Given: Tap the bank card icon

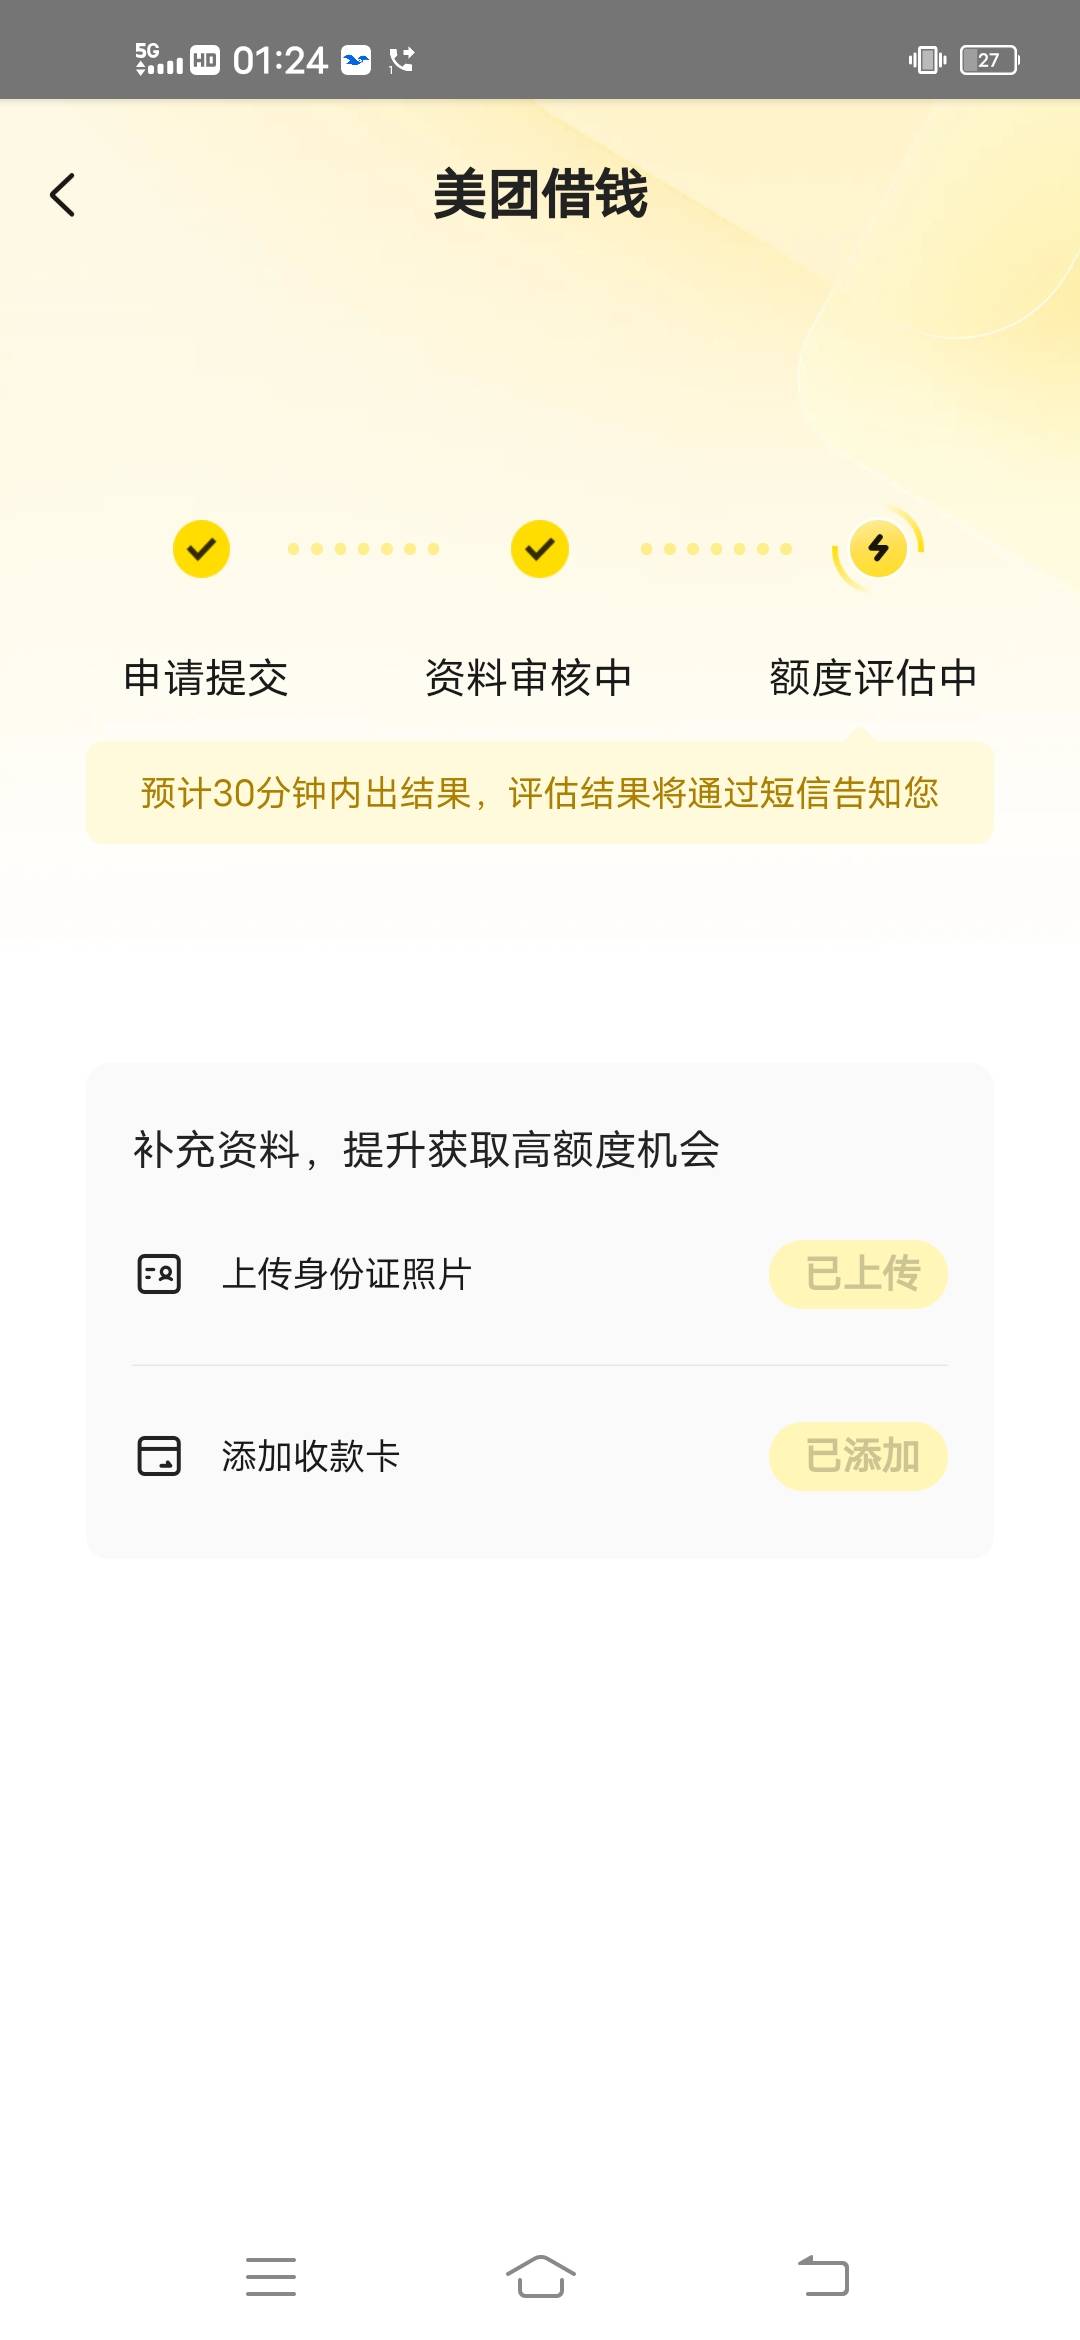Looking at the screenshot, I should [x=159, y=1456].
